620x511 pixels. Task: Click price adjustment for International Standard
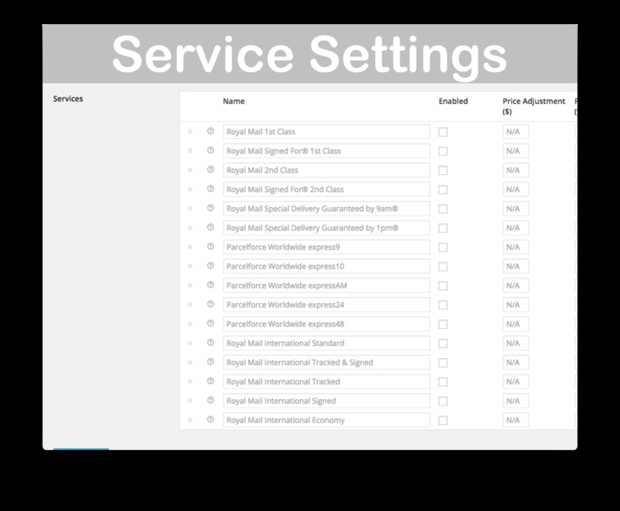coord(516,343)
